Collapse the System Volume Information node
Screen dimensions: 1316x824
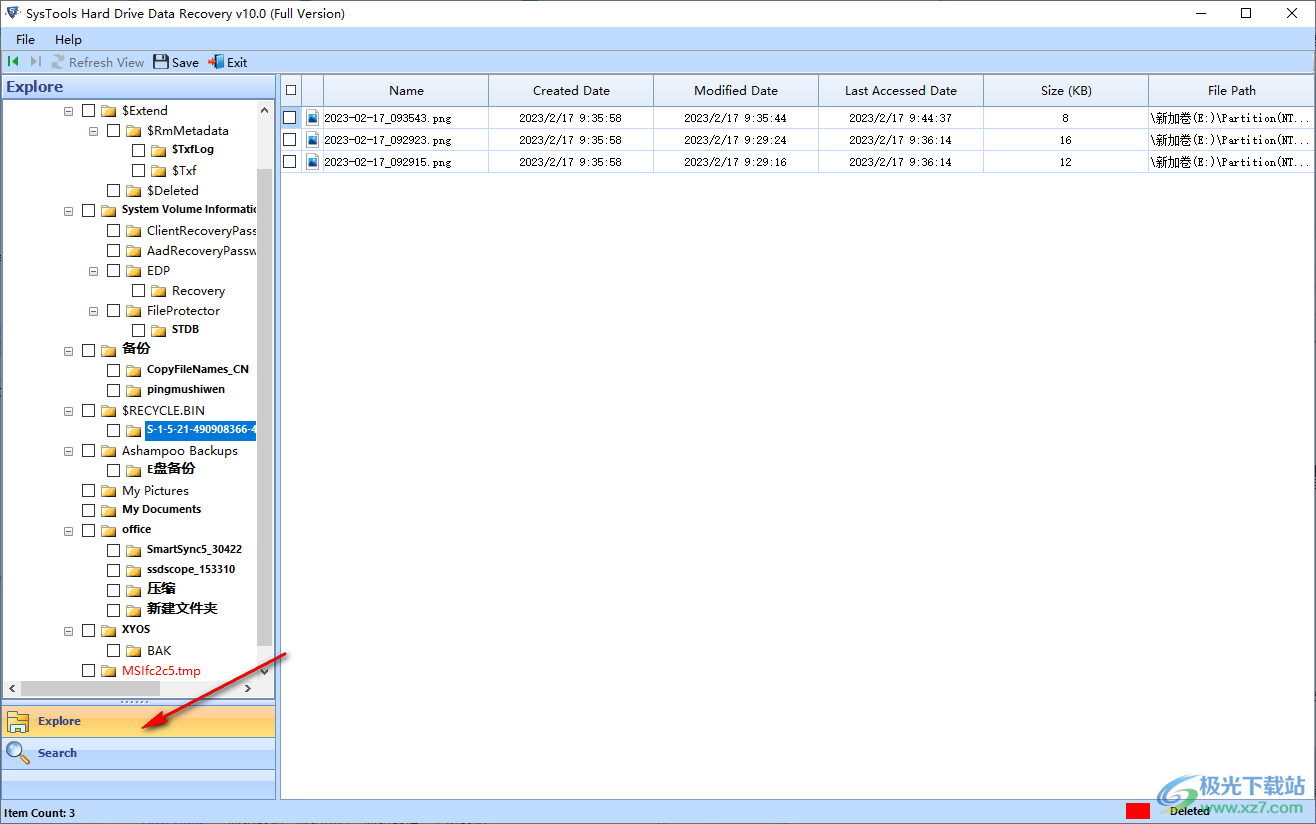69,211
